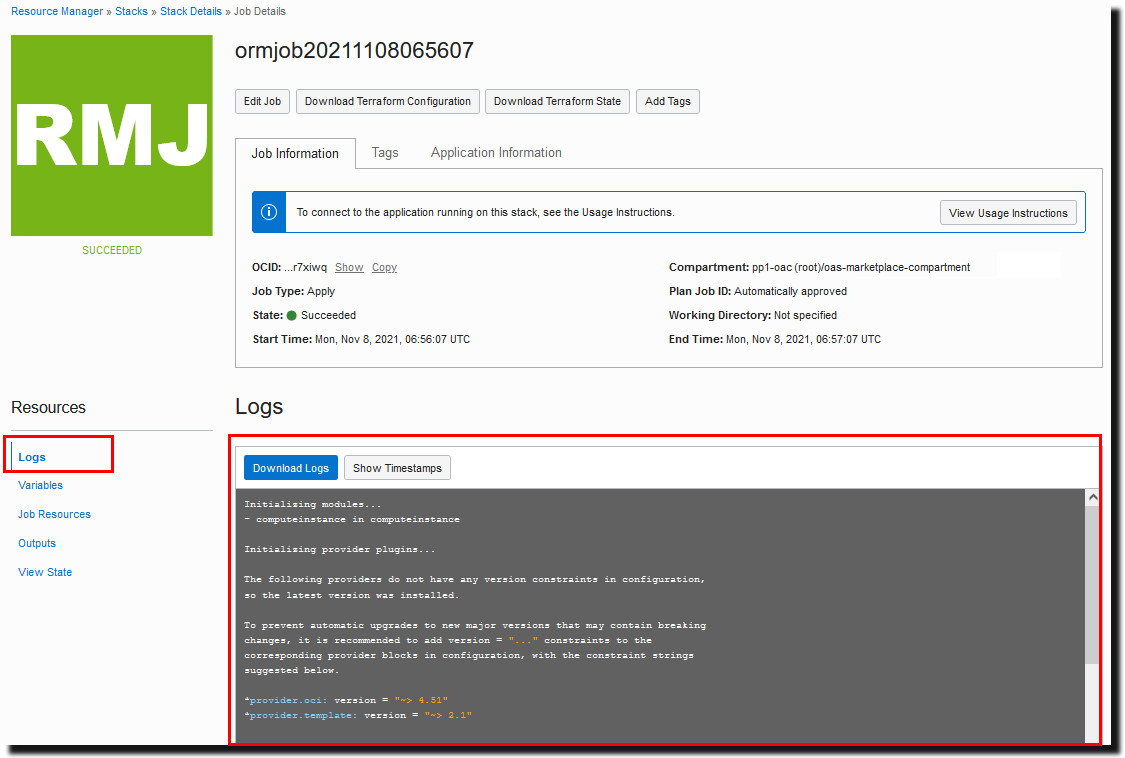Click the SUCCEEDED status label under logo
The width and height of the screenshot is (1125, 758).
[112, 250]
